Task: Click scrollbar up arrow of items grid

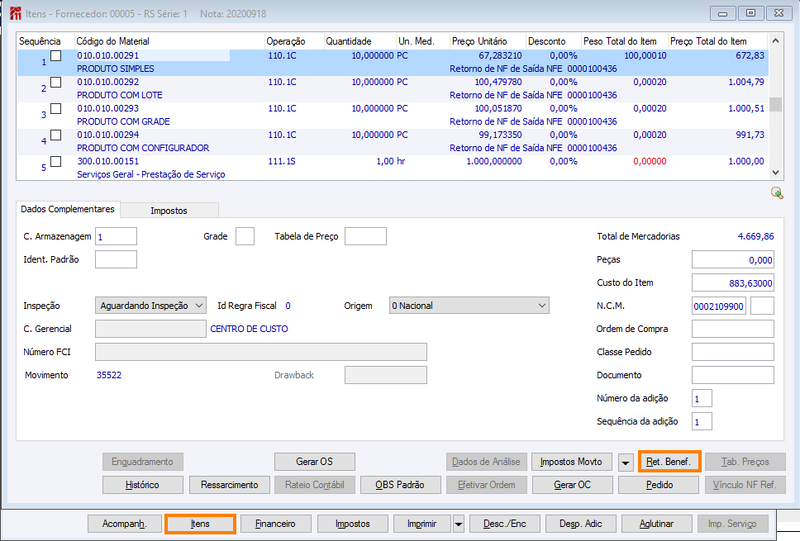Action: click(x=776, y=40)
